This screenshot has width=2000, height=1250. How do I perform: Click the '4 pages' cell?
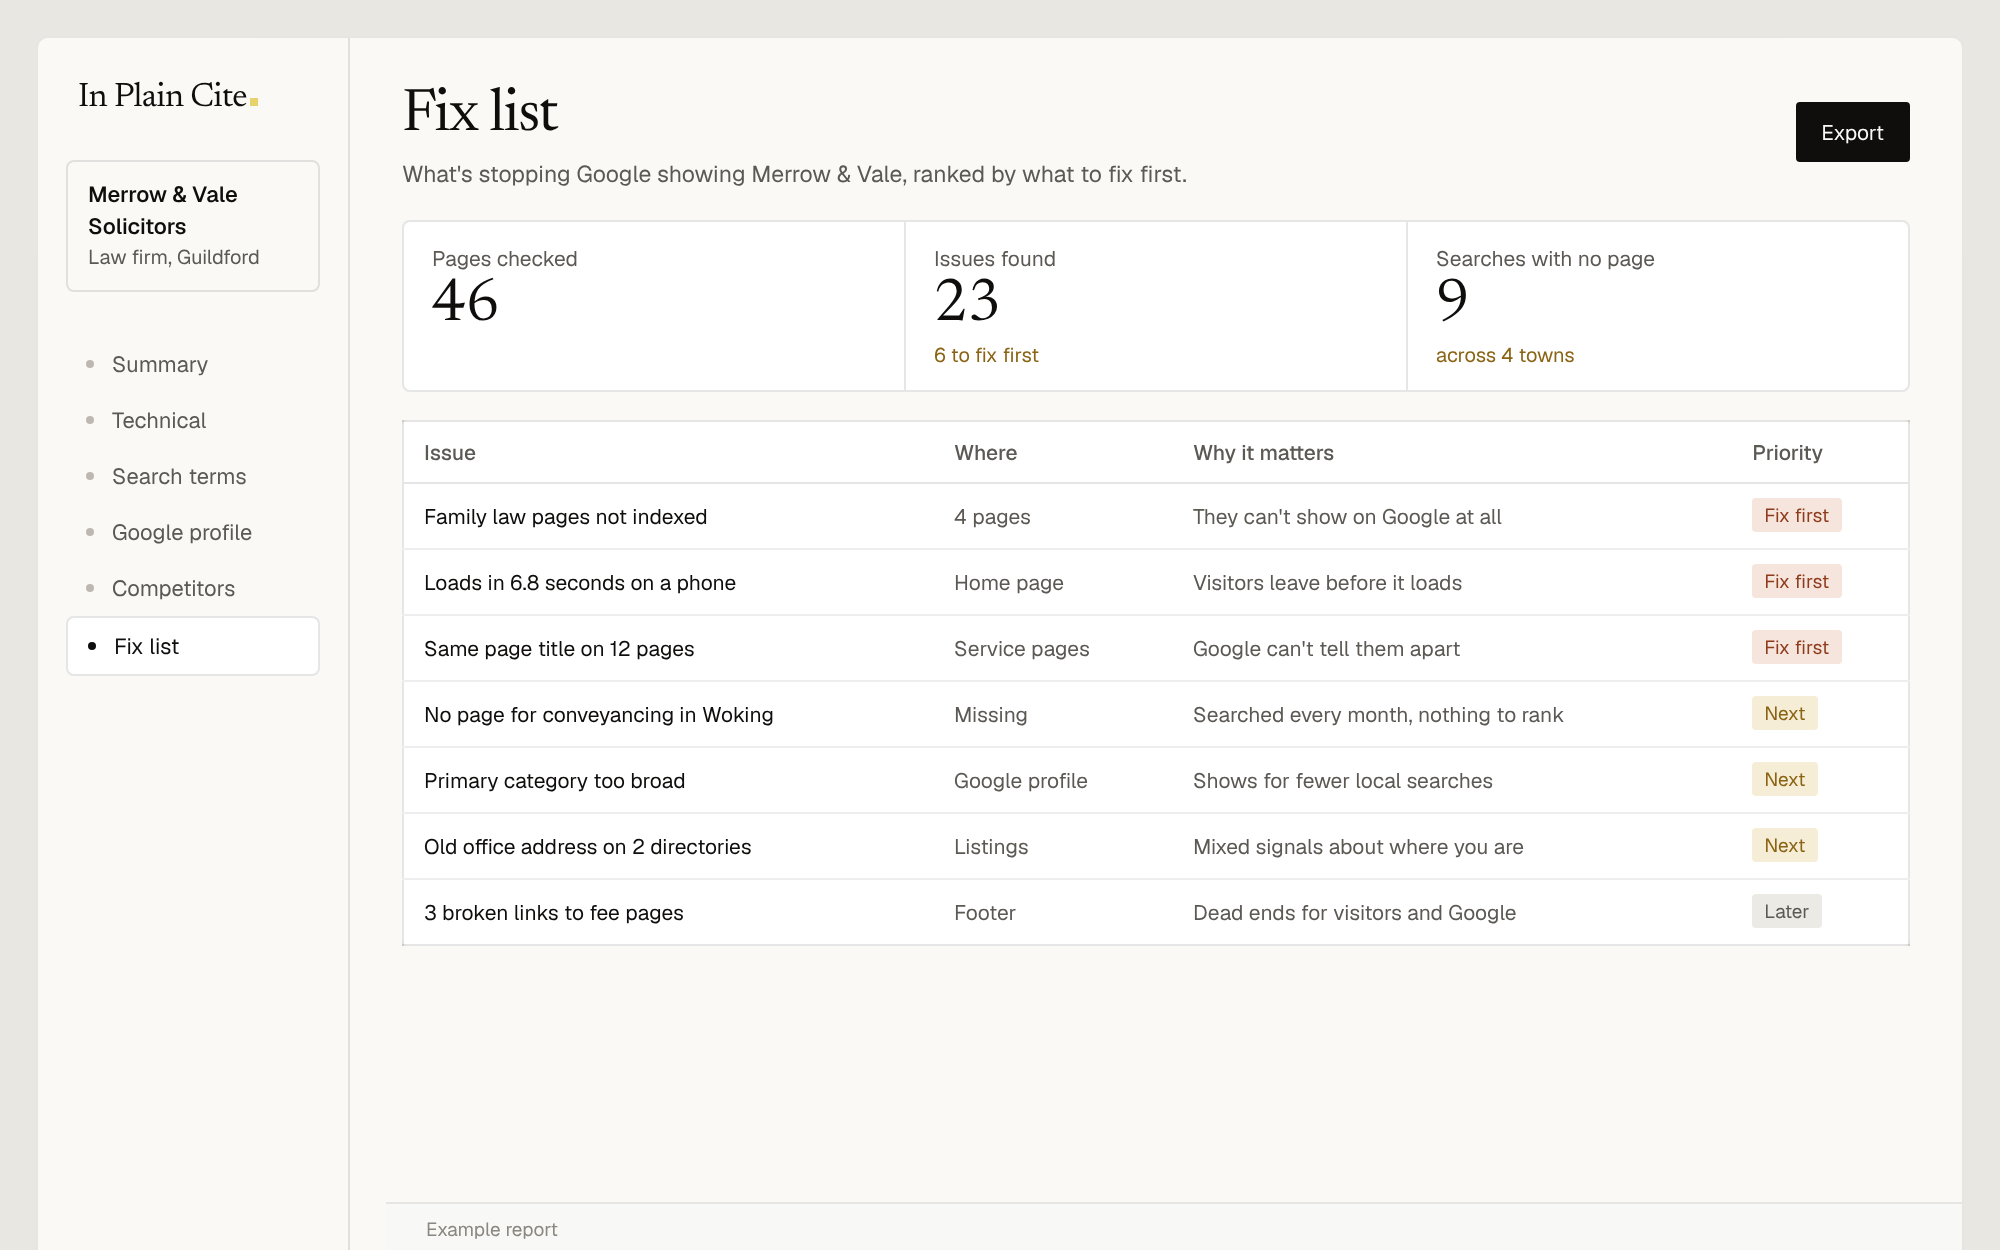(992, 517)
